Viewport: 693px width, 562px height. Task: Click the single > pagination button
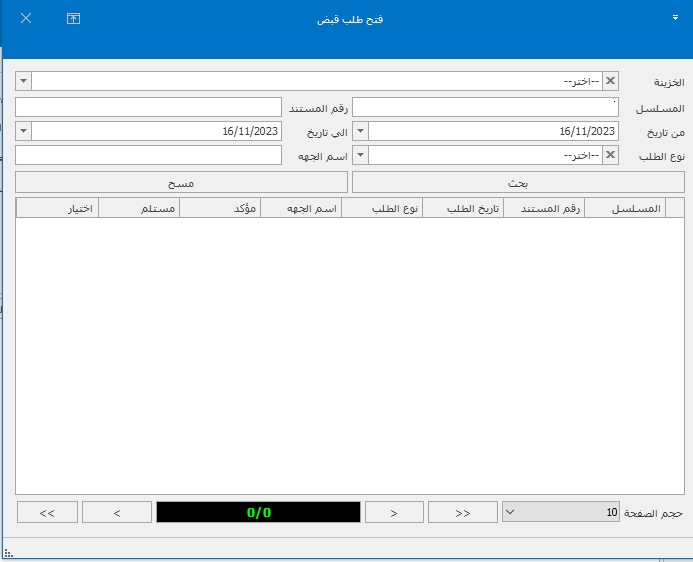pos(393,512)
